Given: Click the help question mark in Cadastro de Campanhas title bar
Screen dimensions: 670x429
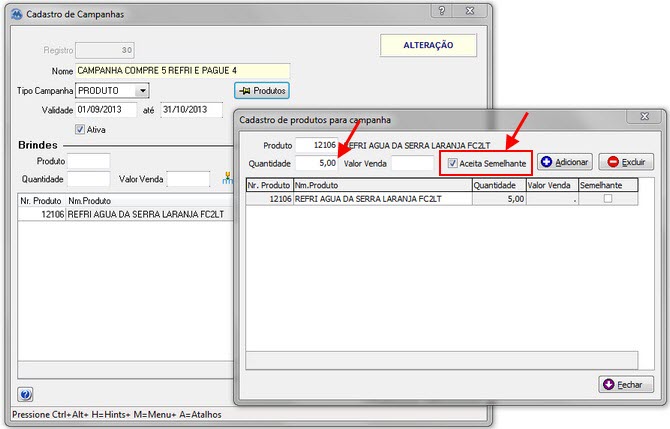Looking at the screenshot, I should coord(442,11).
